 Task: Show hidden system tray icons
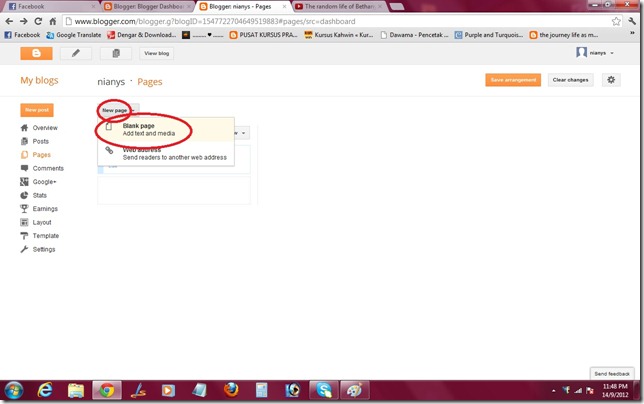(x=554, y=391)
